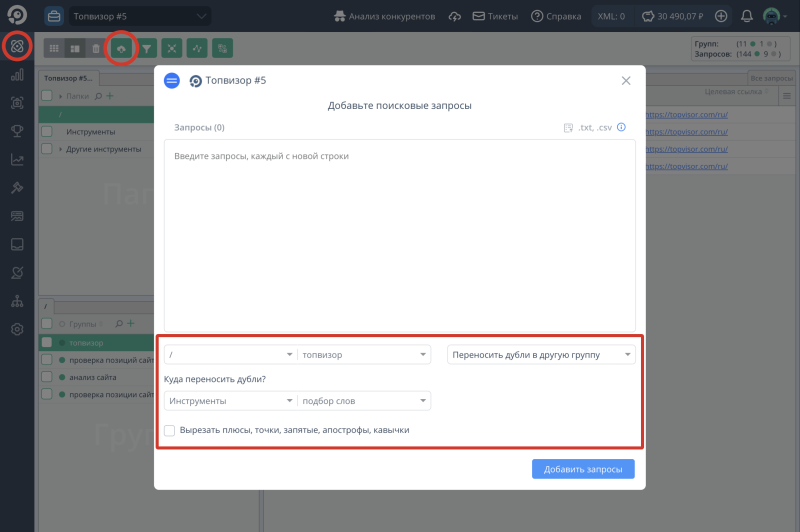This screenshot has width=800, height=532.
Task: Click the blue menu circle in dialog
Action: (172, 81)
